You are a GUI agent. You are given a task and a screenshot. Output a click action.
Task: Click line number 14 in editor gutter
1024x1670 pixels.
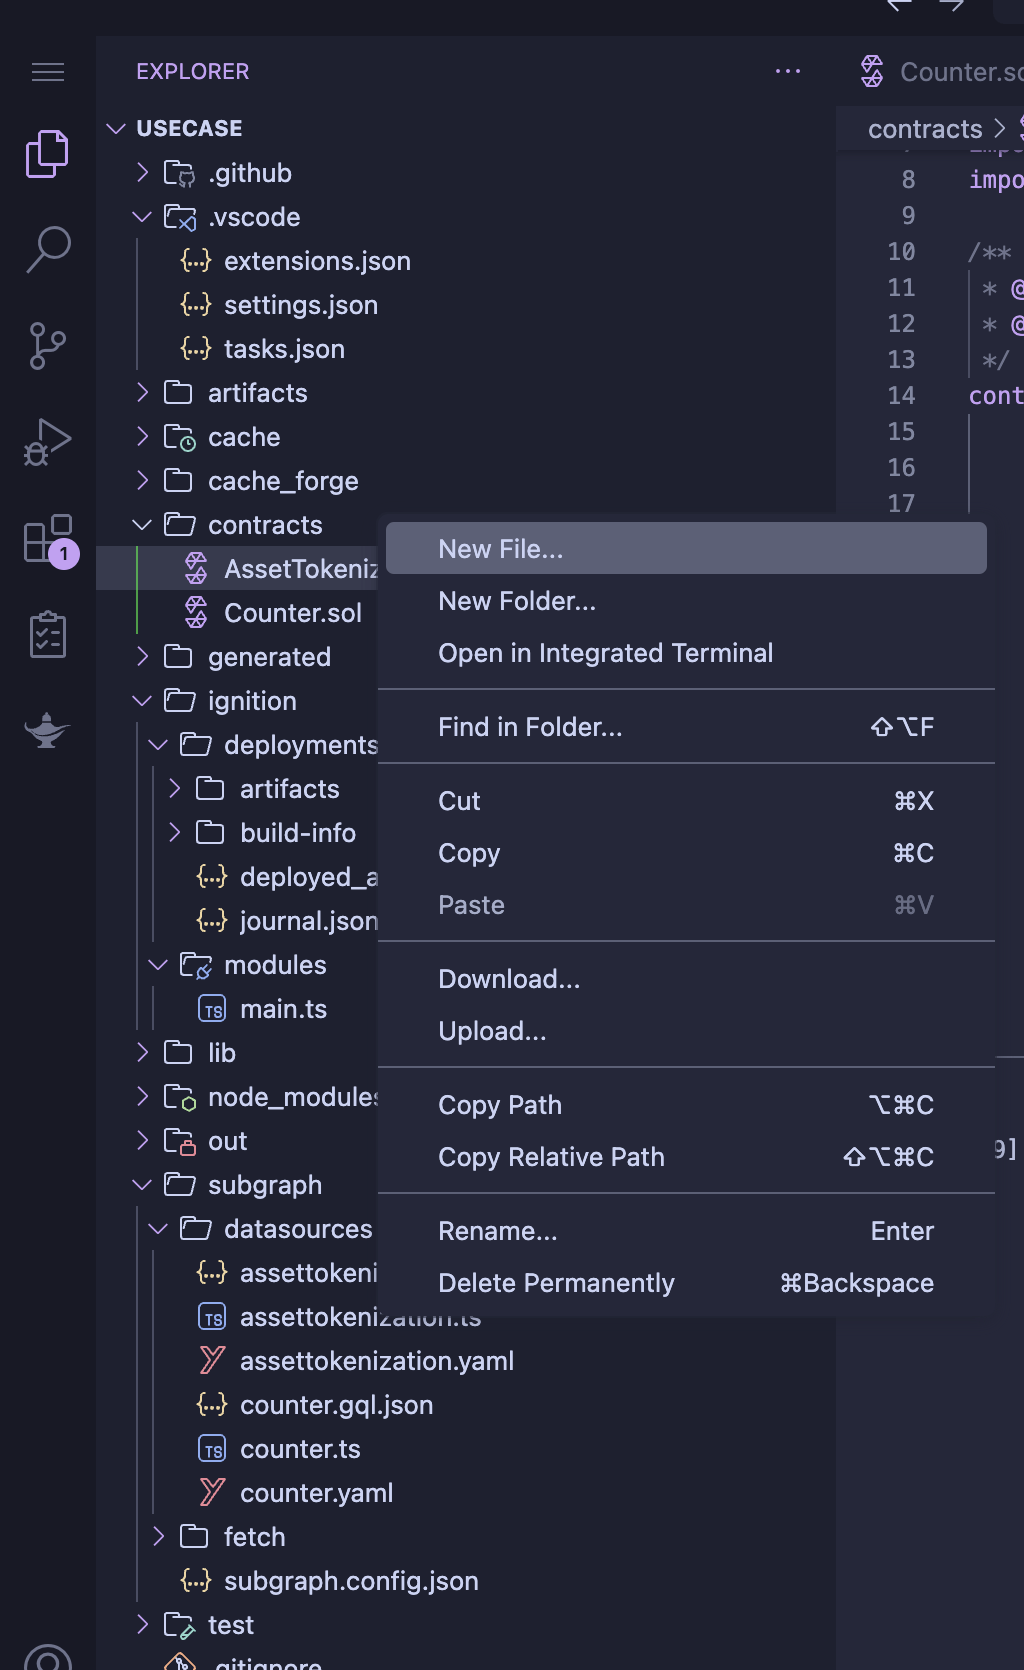[901, 395]
